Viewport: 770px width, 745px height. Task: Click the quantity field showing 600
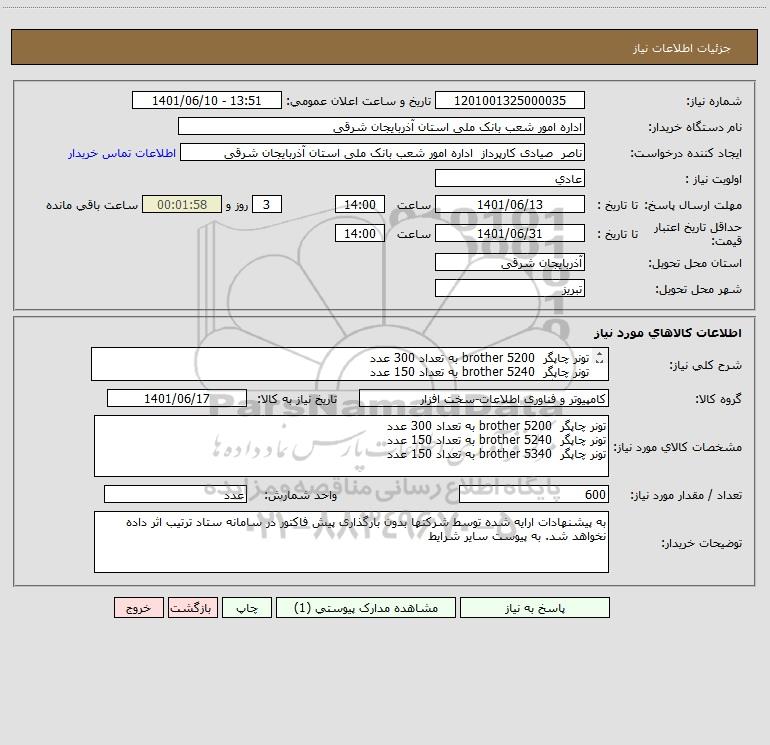534,495
